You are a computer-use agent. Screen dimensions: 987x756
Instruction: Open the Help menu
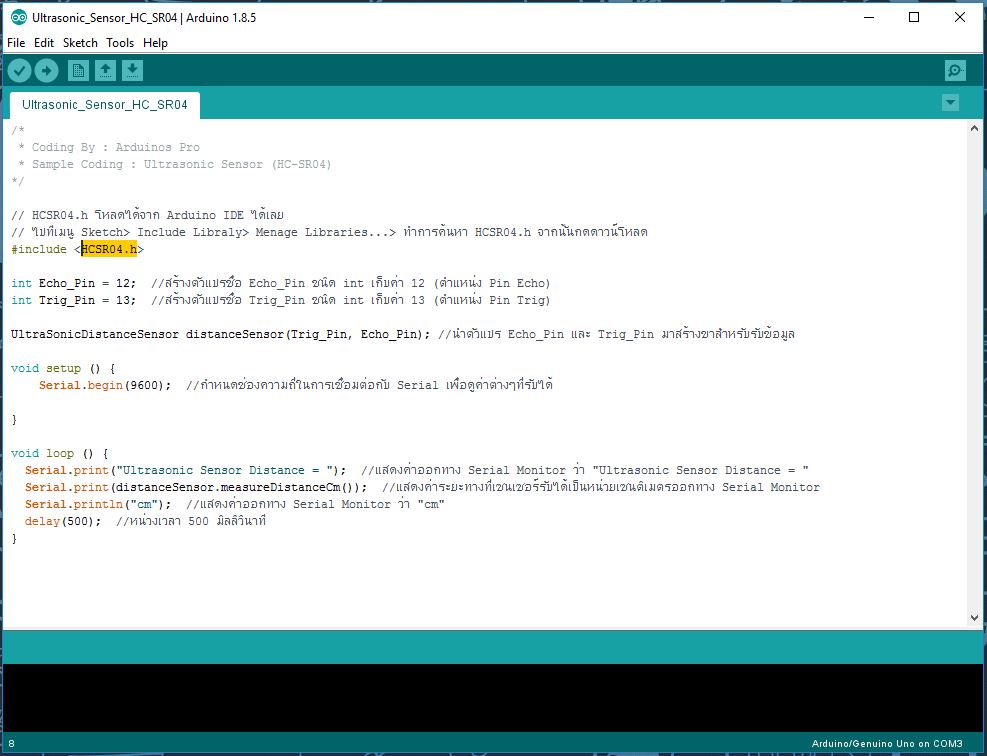click(x=155, y=43)
